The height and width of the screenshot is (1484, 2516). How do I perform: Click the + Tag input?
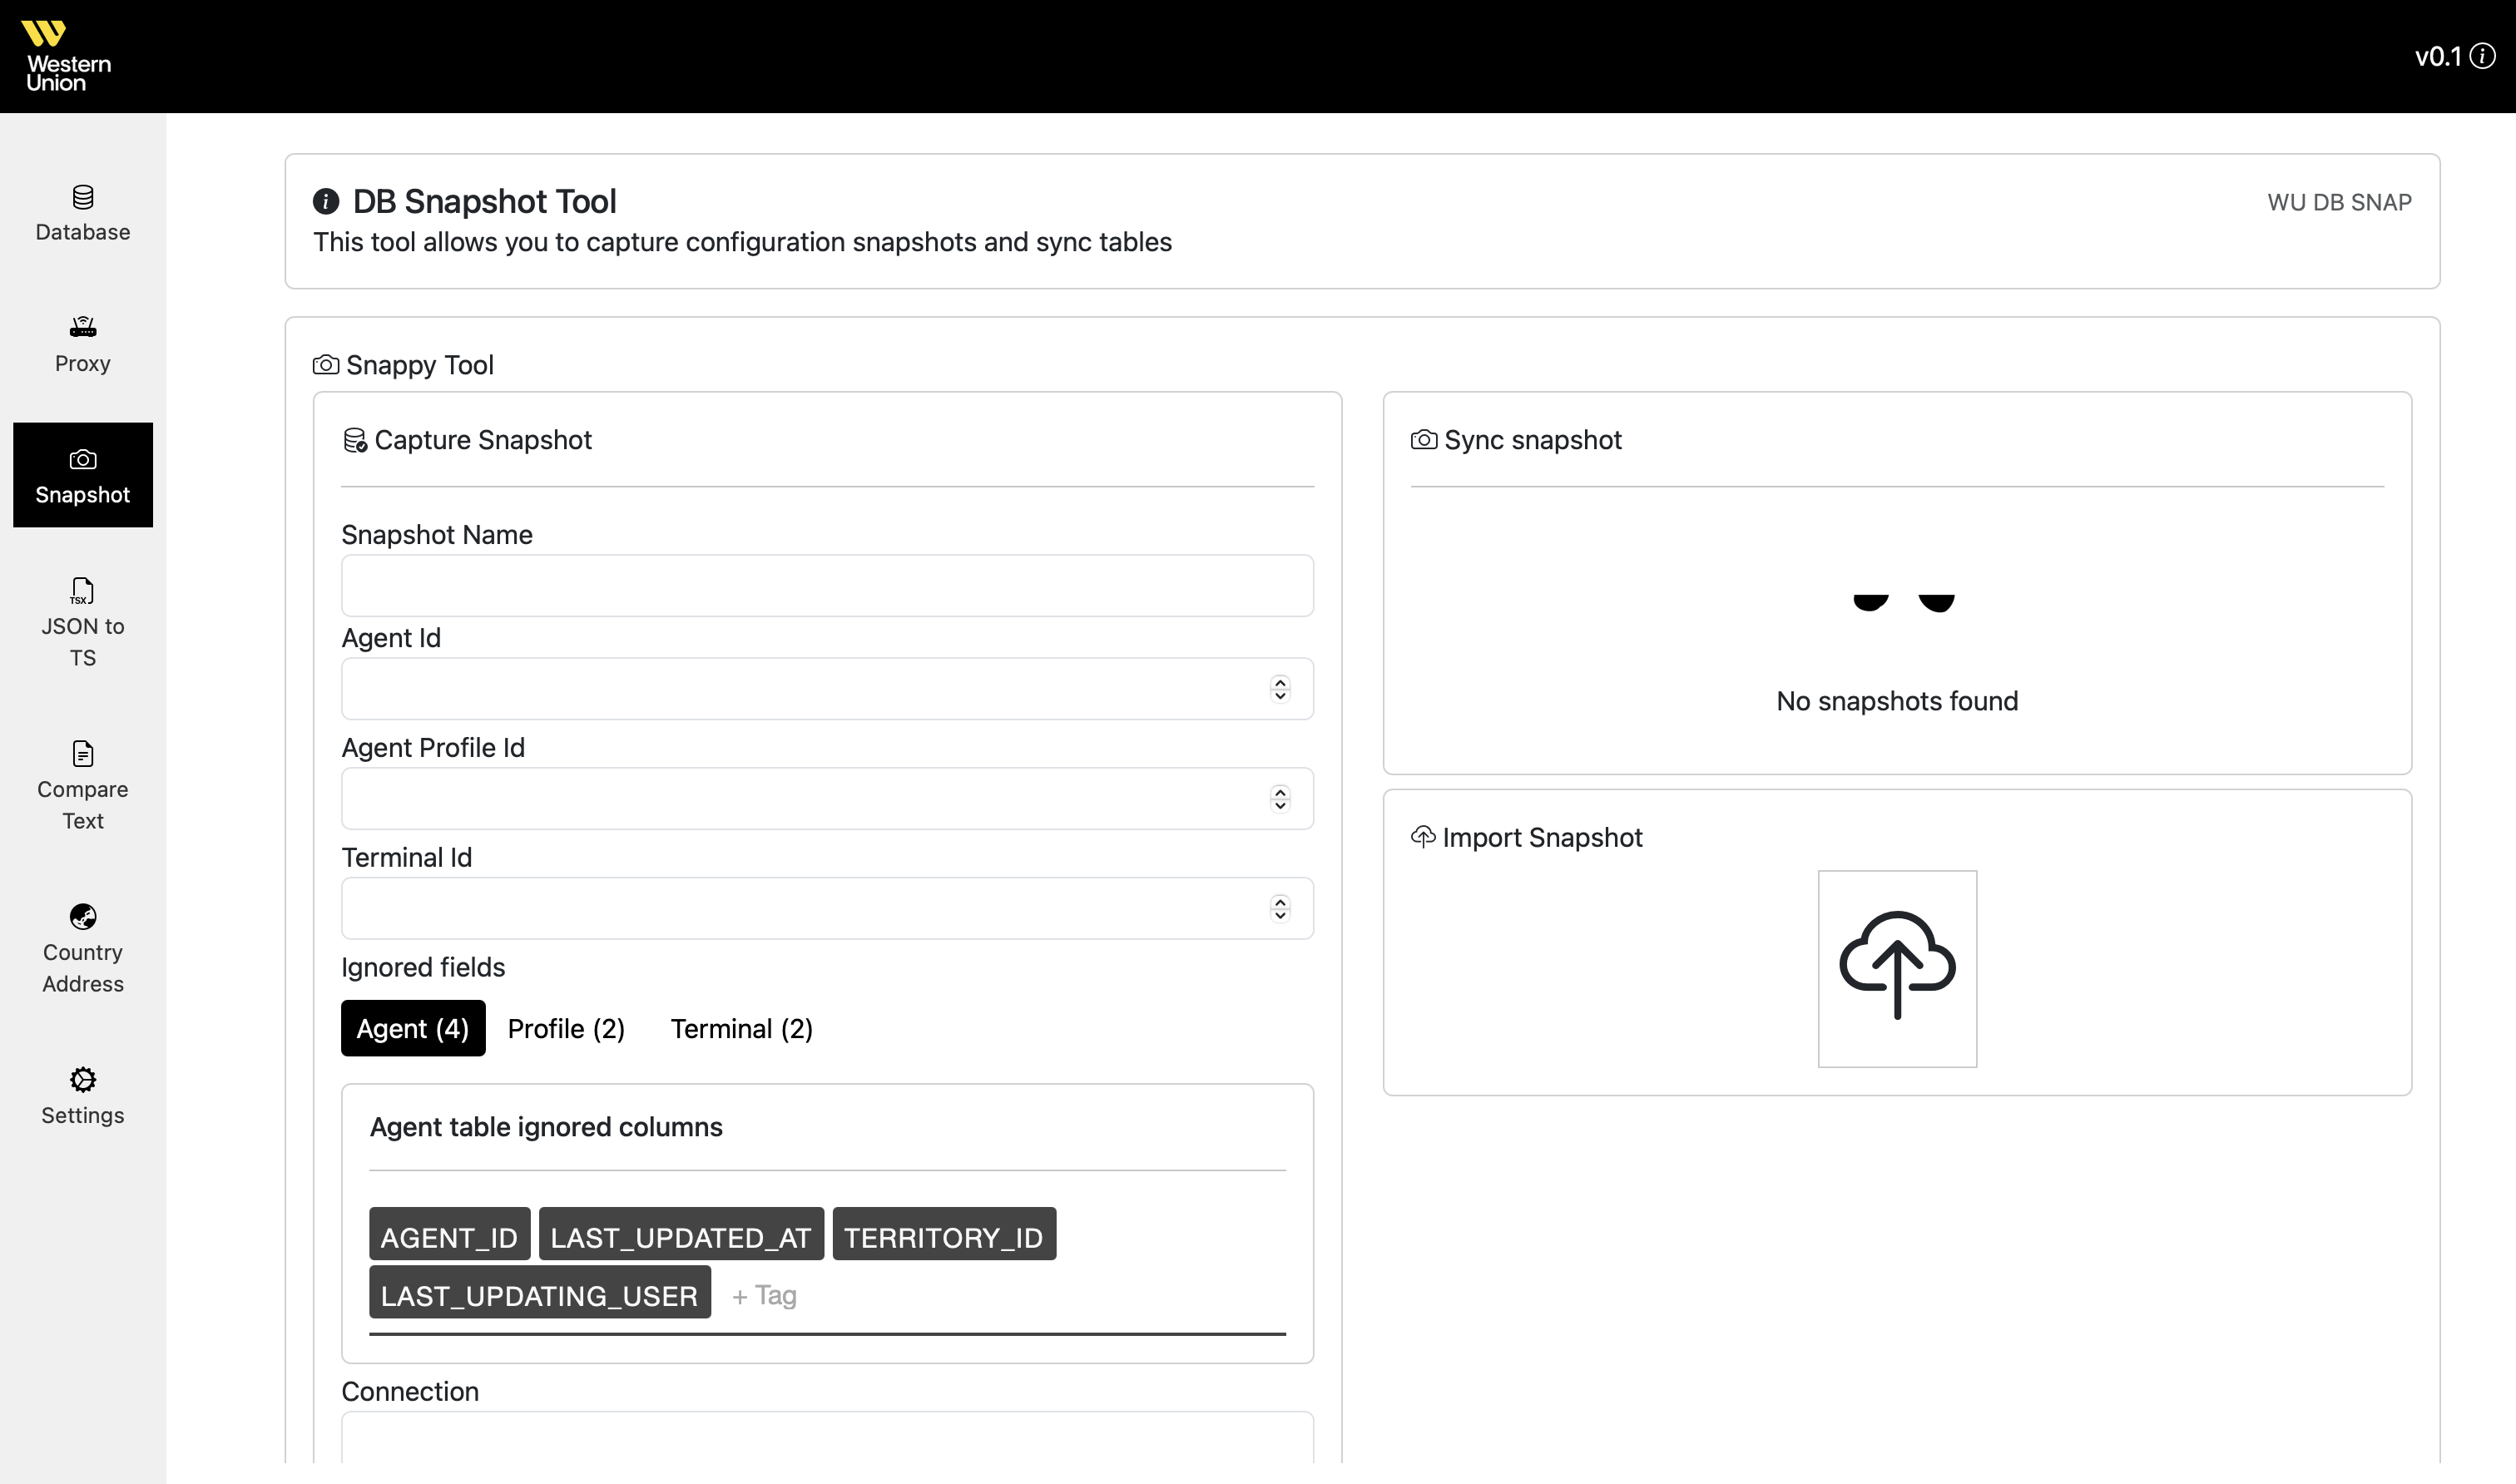(x=765, y=1295)
